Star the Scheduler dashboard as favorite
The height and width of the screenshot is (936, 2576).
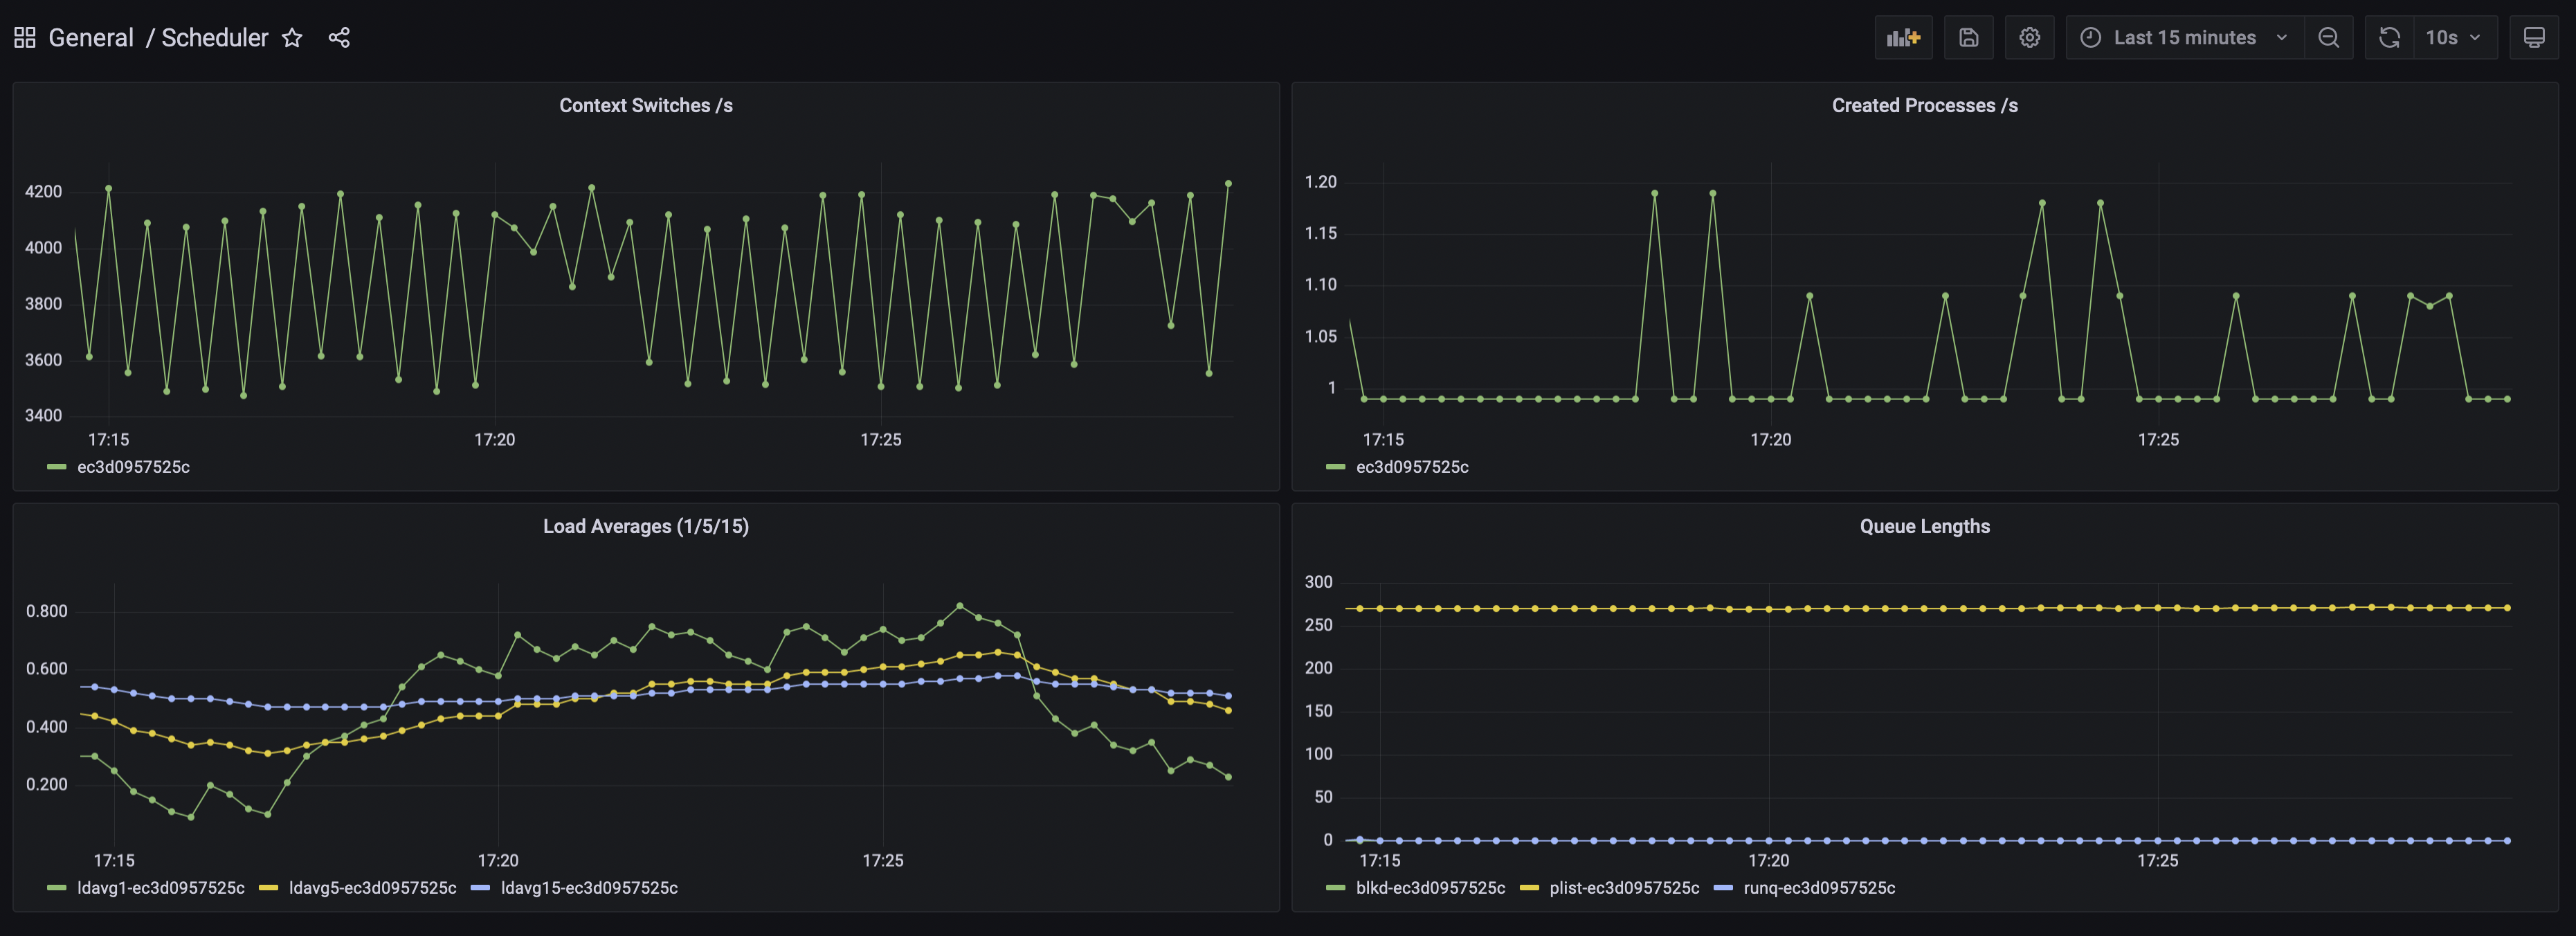pos(292,38)
